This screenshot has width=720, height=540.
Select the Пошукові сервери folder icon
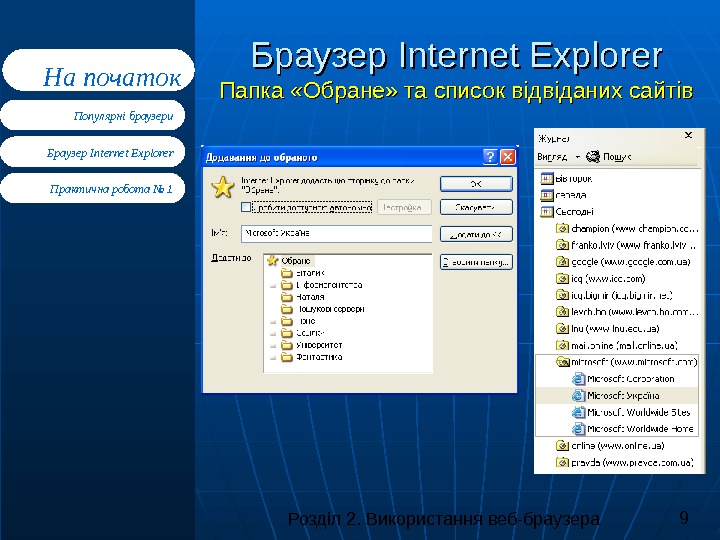pos(287,309)
